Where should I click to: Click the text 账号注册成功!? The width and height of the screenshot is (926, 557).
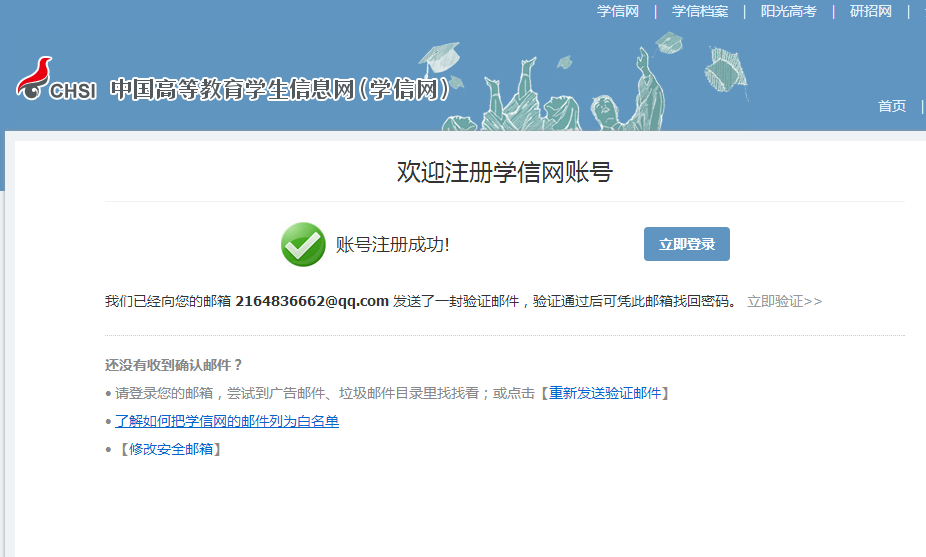(393, 245)
